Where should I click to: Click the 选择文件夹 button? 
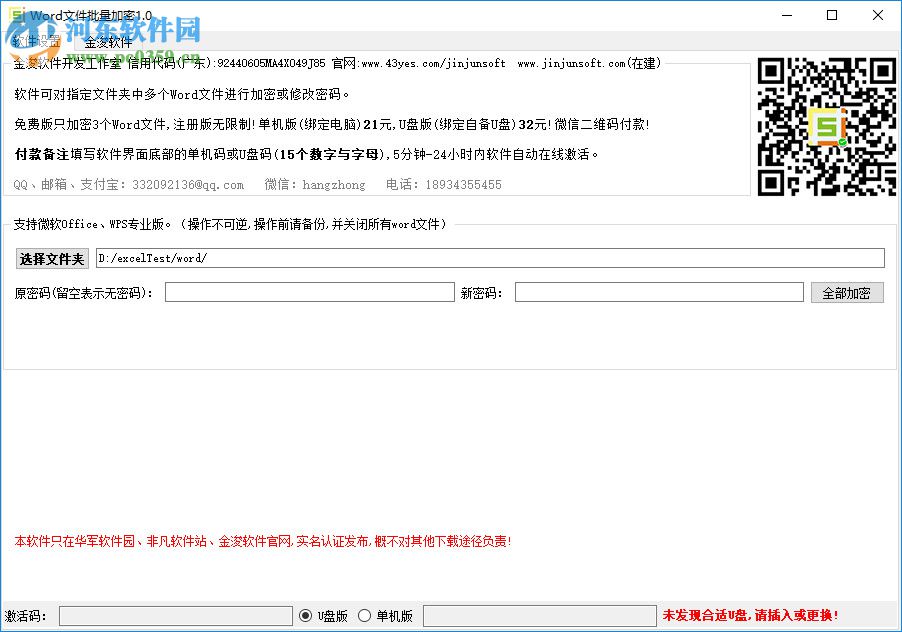(51, 258)
